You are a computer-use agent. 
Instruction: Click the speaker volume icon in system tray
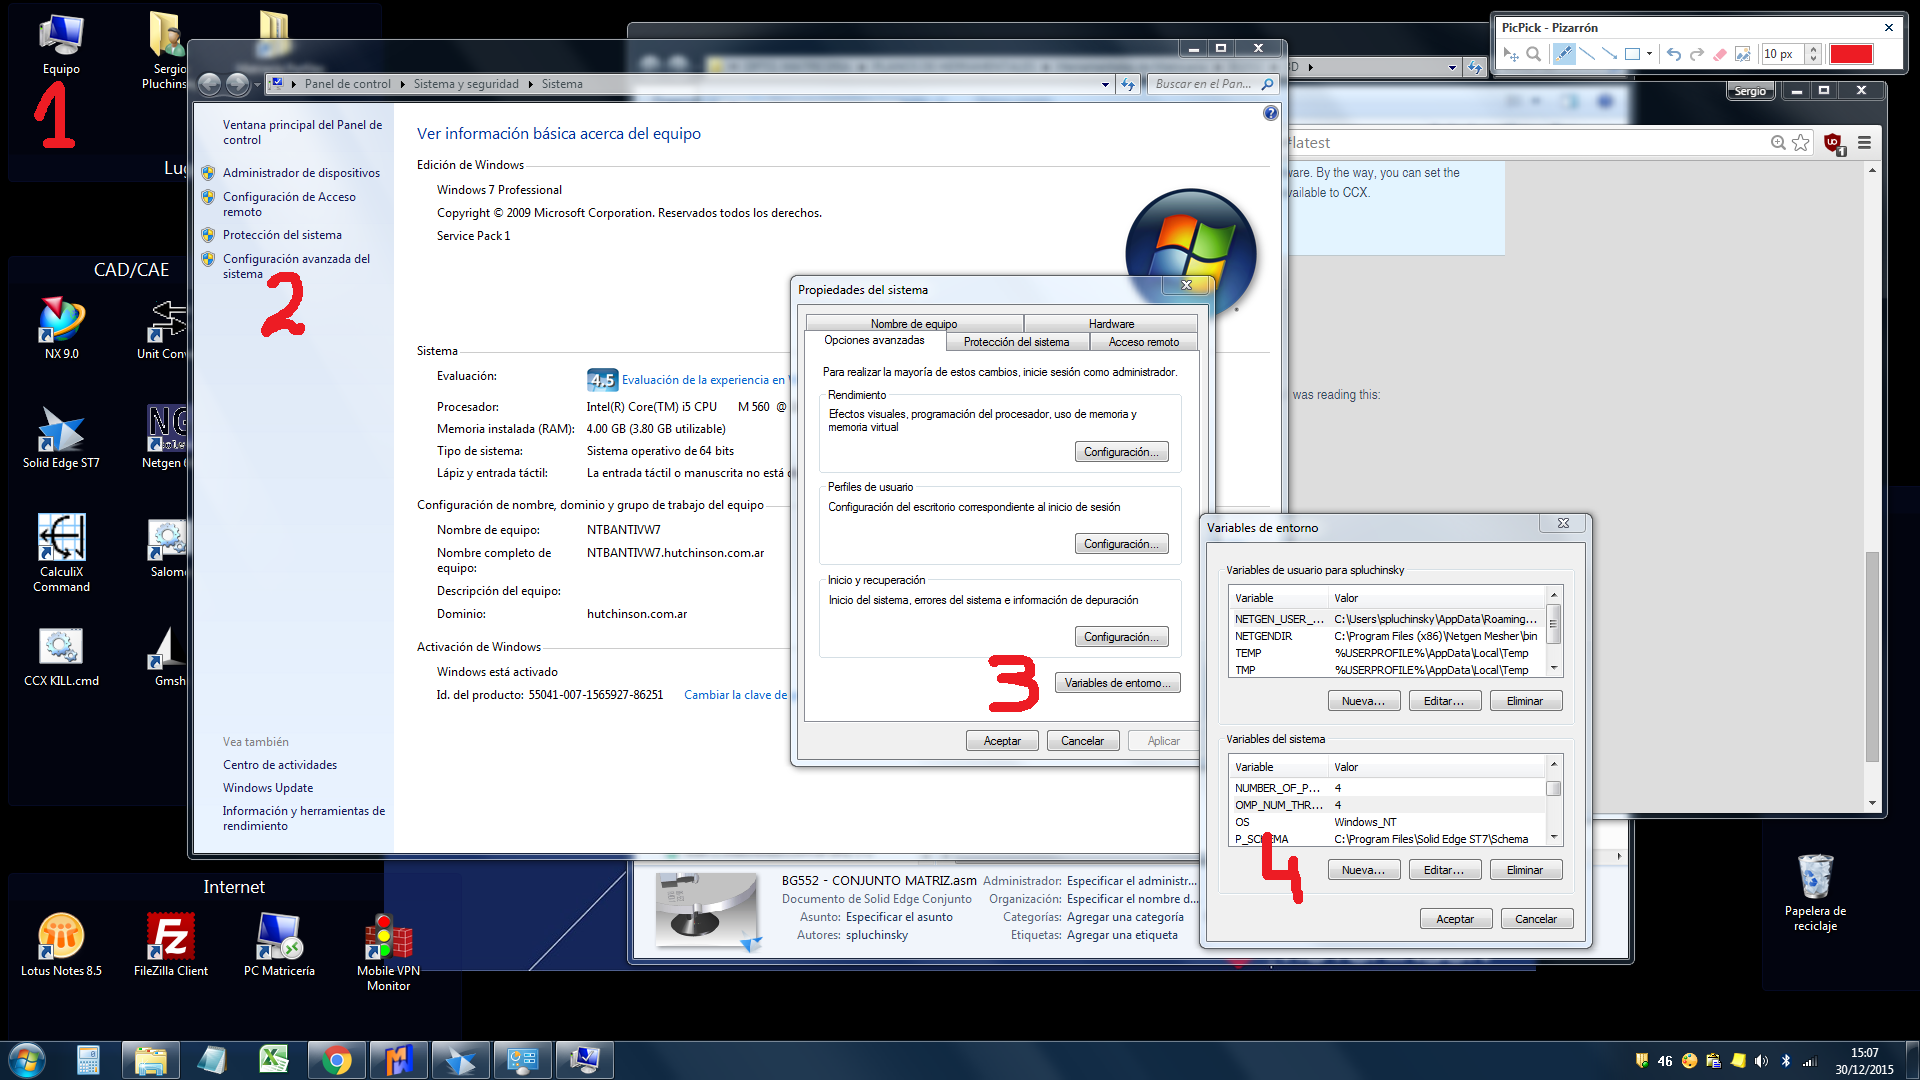[1761, 1061]
